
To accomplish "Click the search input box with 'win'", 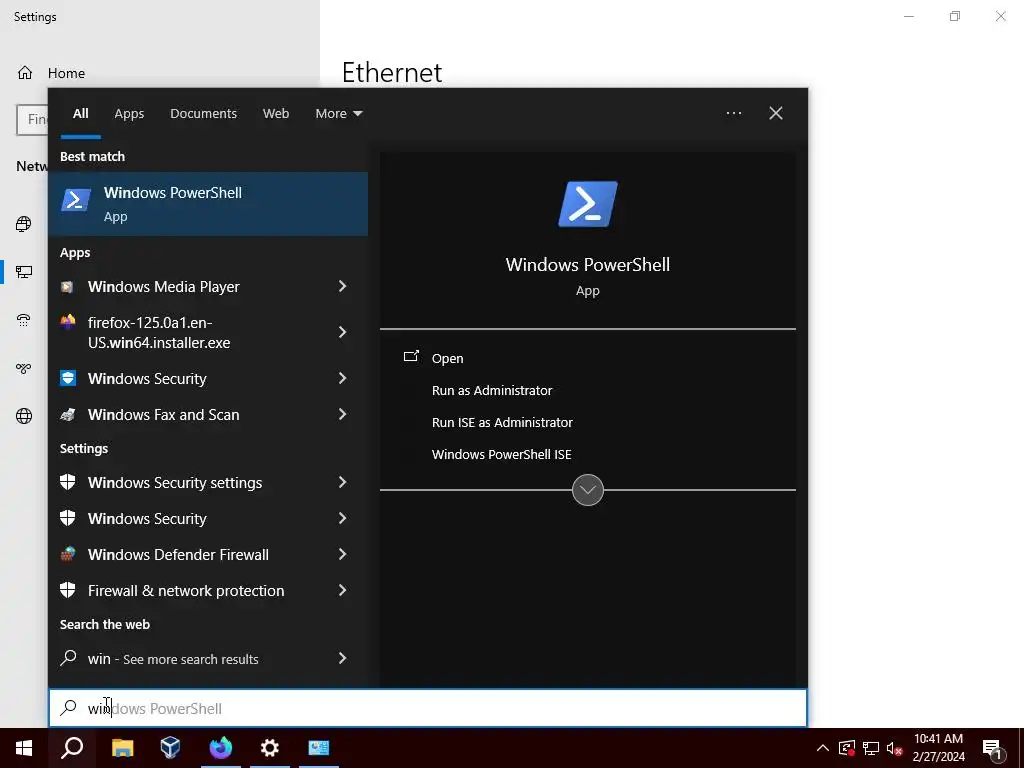I will [x=428, y=708].
